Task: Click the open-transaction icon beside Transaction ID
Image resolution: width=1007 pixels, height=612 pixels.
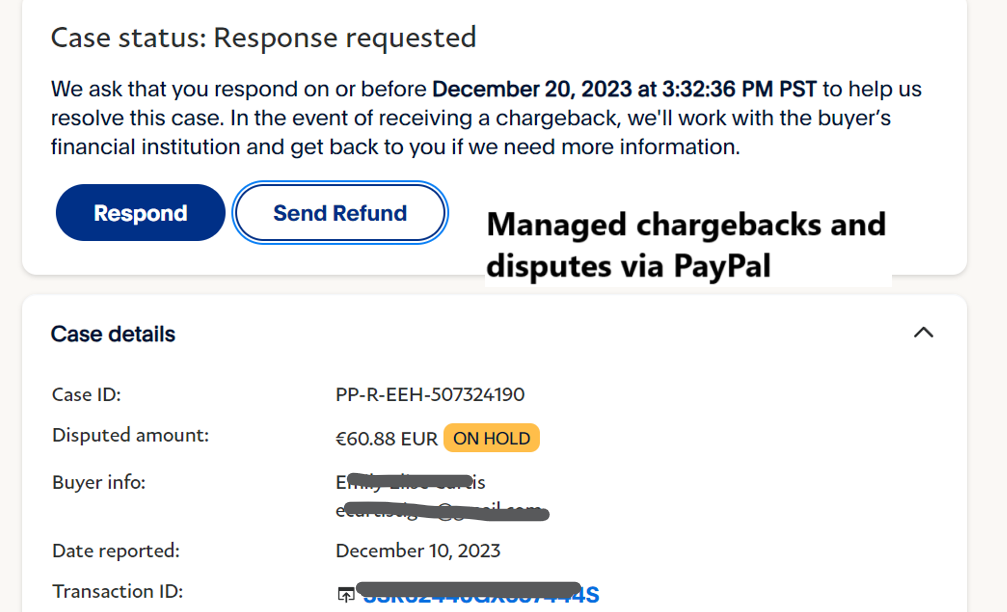Action: (x=345, y=595)
